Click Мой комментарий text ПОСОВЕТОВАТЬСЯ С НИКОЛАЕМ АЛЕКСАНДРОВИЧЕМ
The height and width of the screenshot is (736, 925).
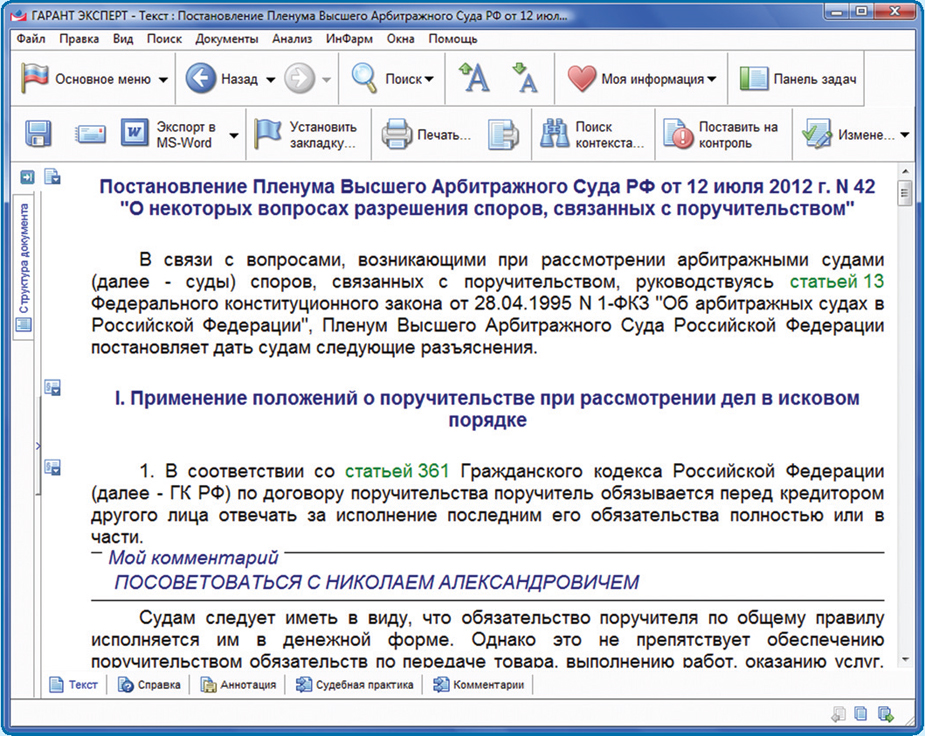[376, 582]
